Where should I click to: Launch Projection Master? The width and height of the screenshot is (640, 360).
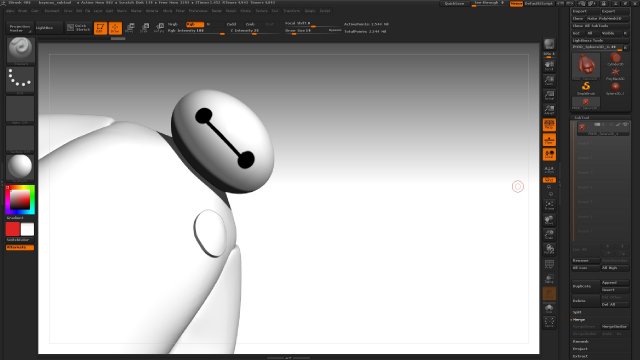pyautogui.click(x=20, y=28)
